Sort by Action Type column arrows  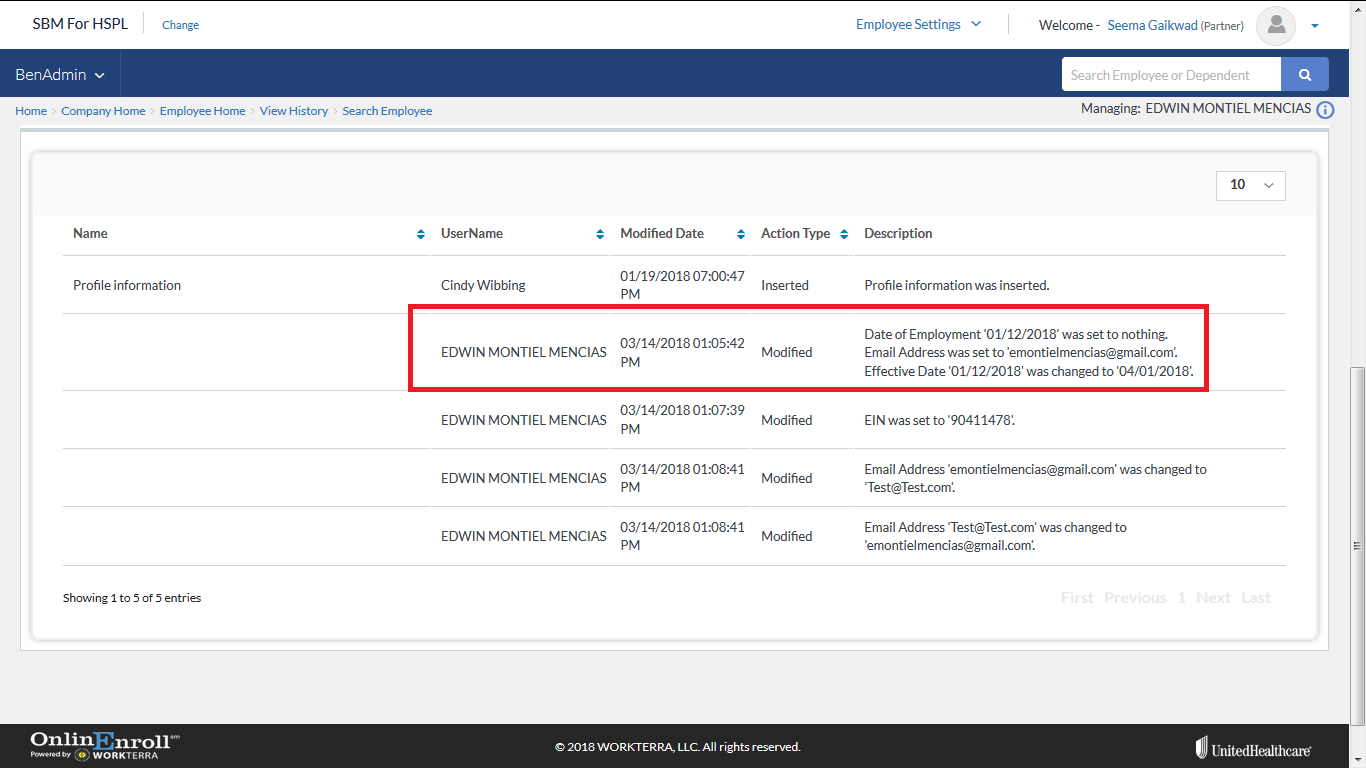tap(843, 234)
